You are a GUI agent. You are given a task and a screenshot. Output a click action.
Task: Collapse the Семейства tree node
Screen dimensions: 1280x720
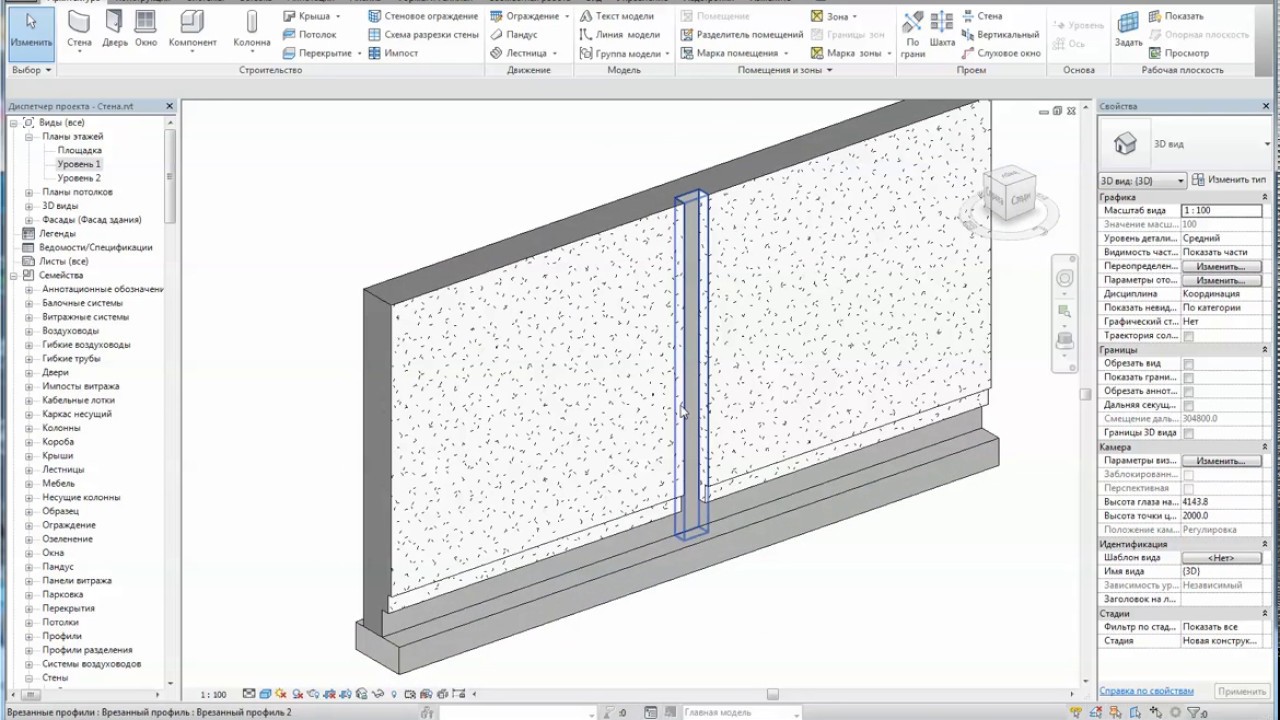tap(14, 275)
